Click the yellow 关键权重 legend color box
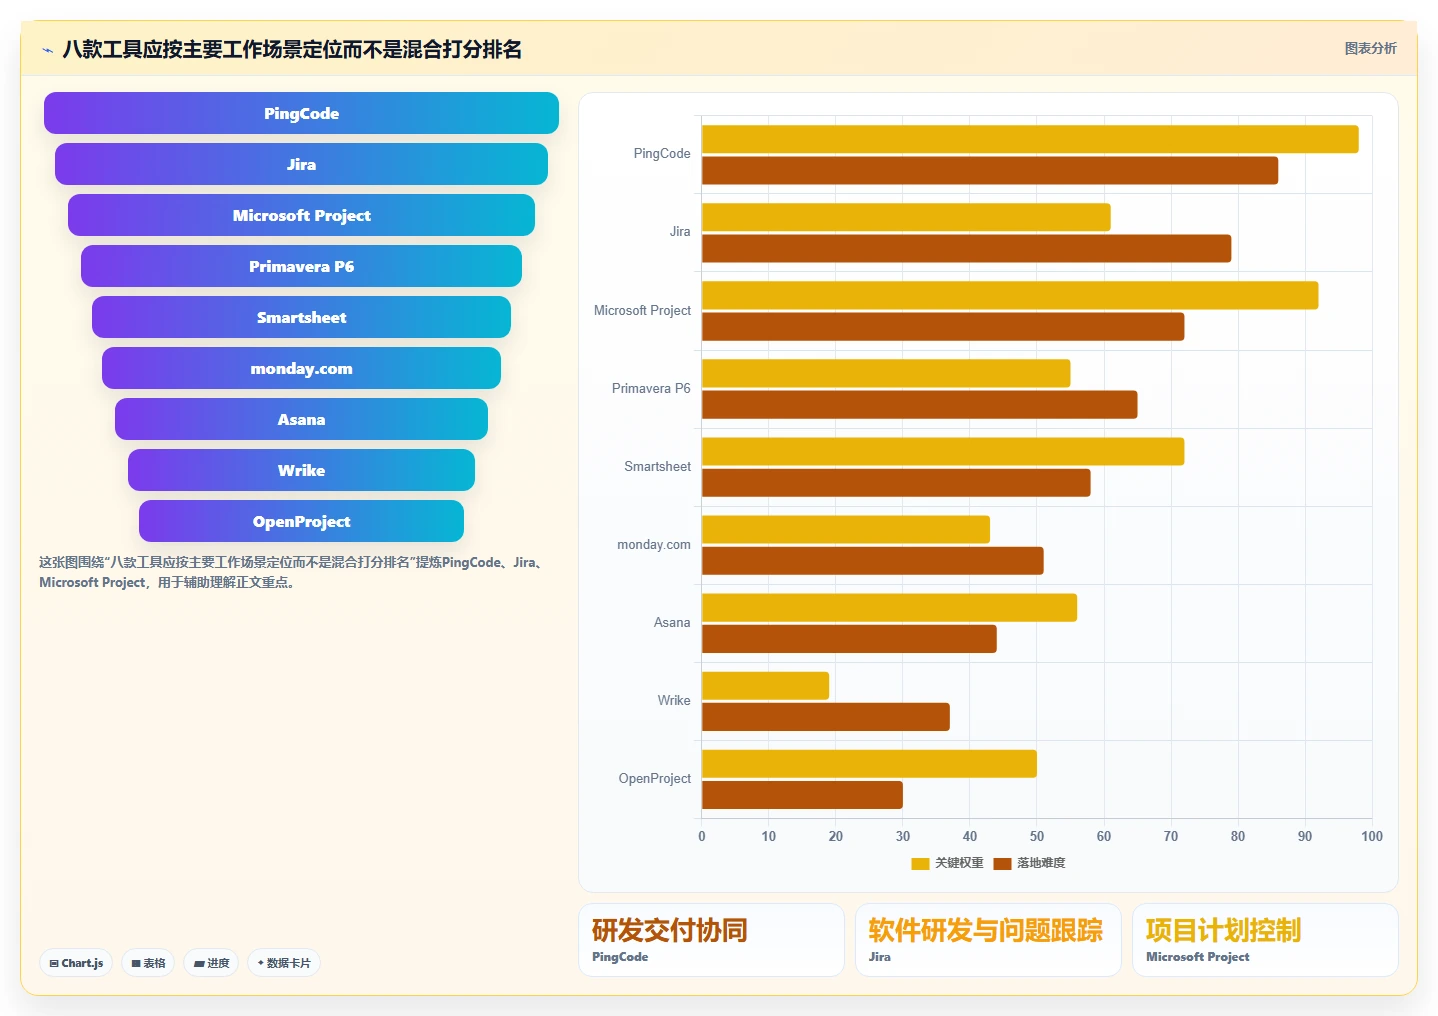The image size is (1438, 1016). (920, 863)
